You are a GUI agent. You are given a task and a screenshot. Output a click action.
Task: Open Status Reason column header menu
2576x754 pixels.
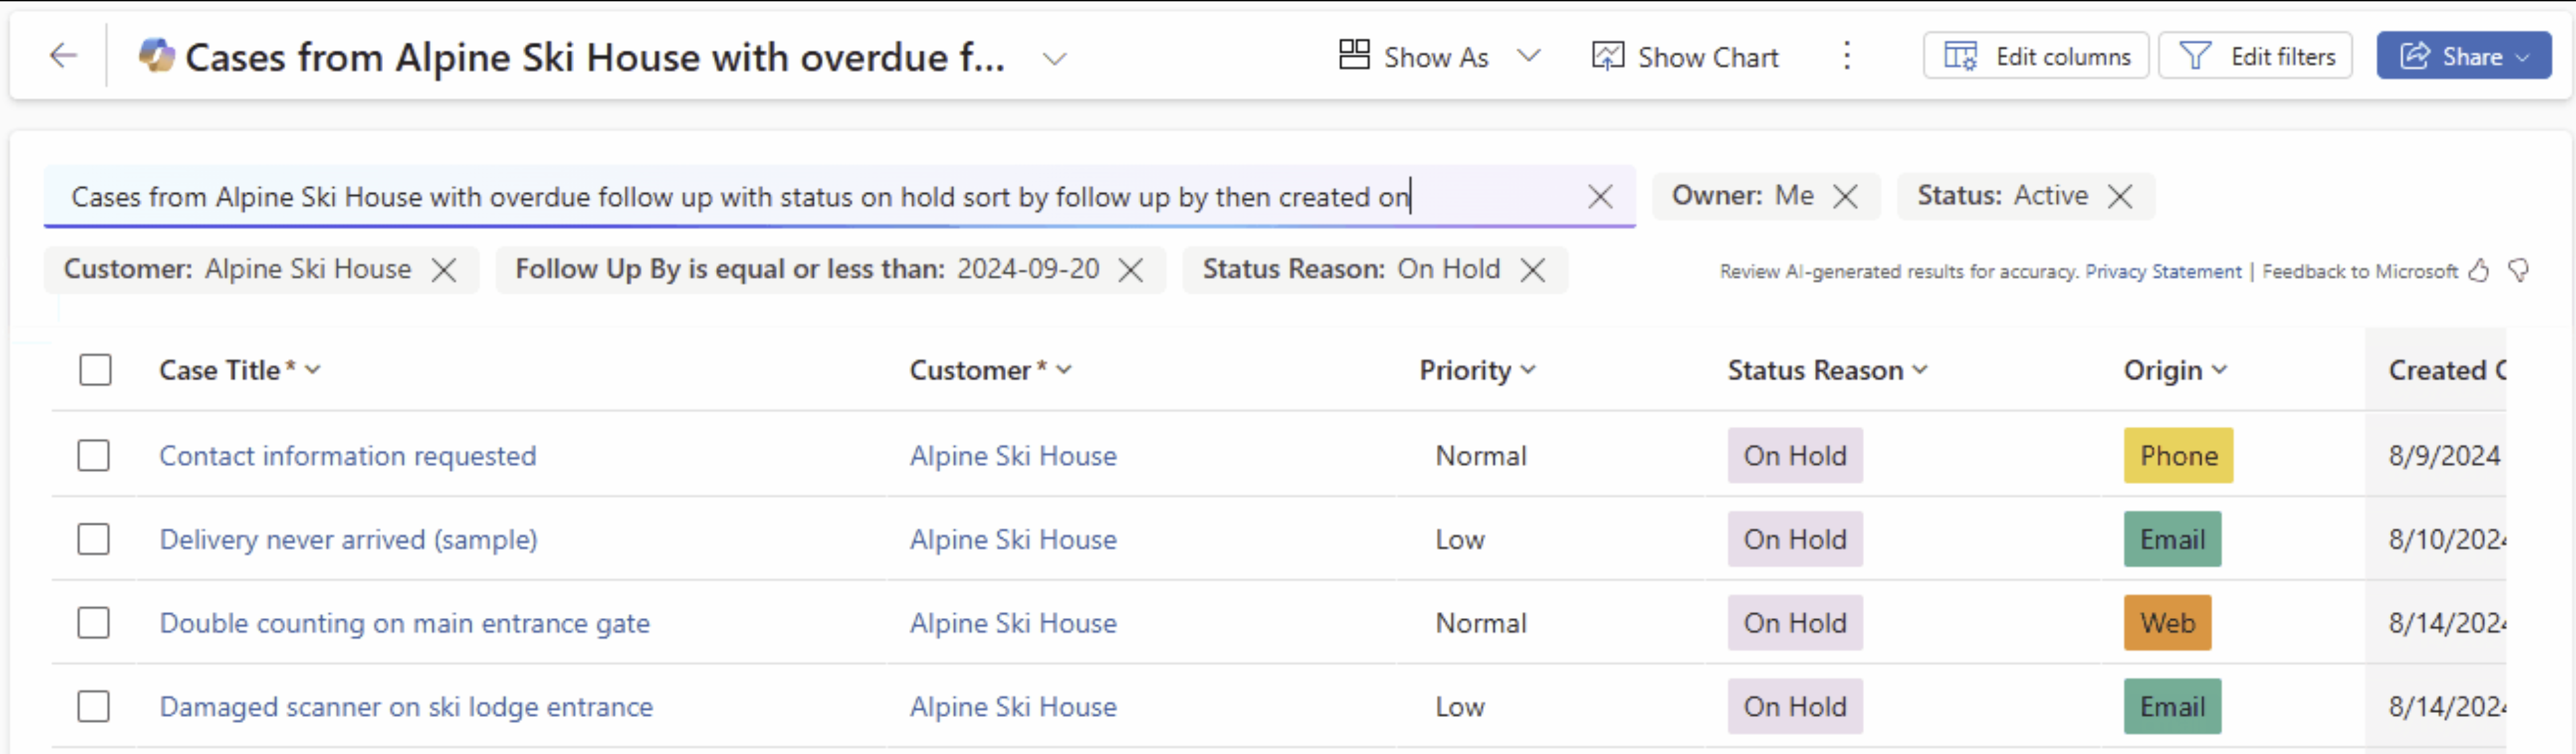(x=1827, y=370)
